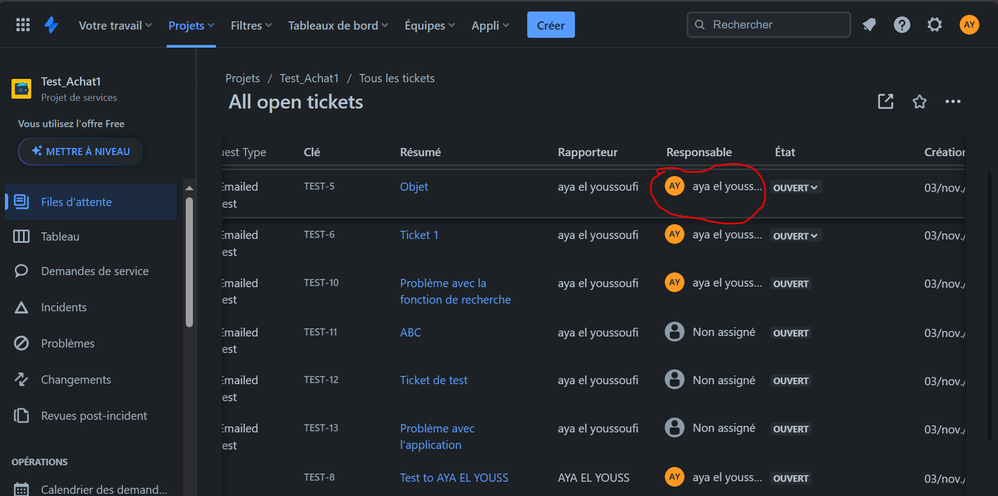Star this queue as favorite
The width and height of the screenshot is (998, 496).
click(x=919, y=102)
